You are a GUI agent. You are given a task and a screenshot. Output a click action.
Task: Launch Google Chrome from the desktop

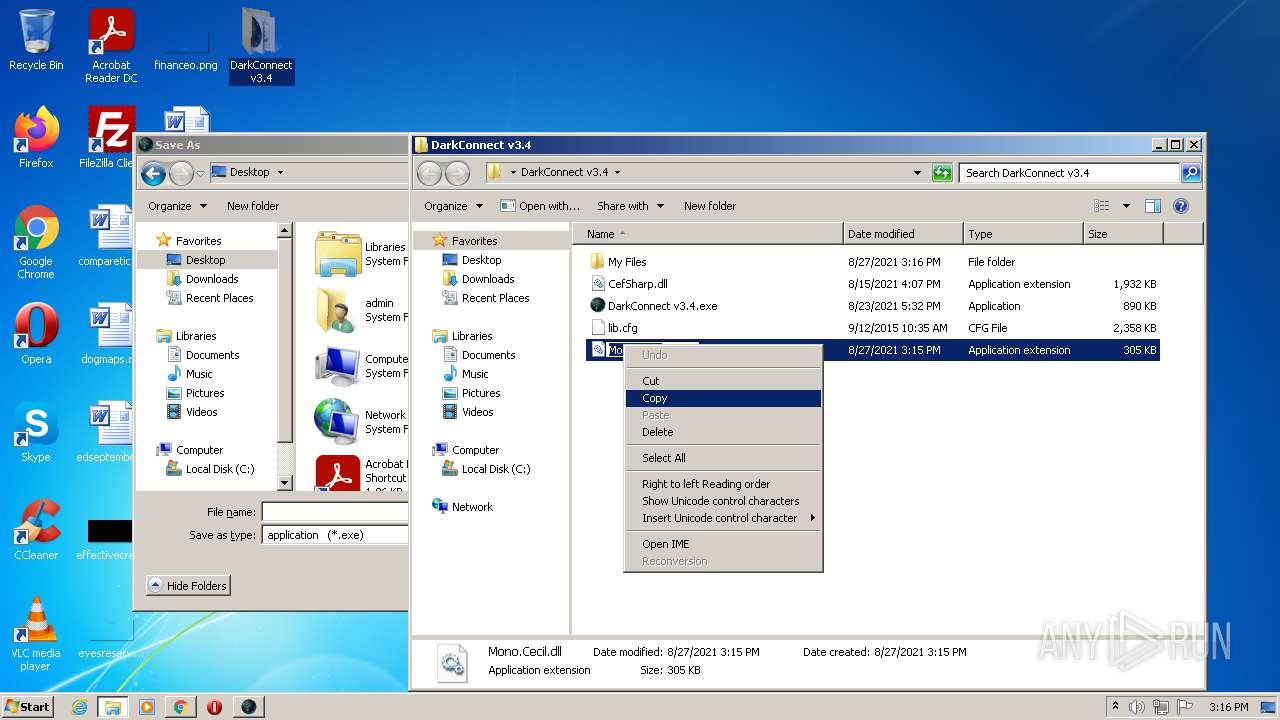coord(36,241)
